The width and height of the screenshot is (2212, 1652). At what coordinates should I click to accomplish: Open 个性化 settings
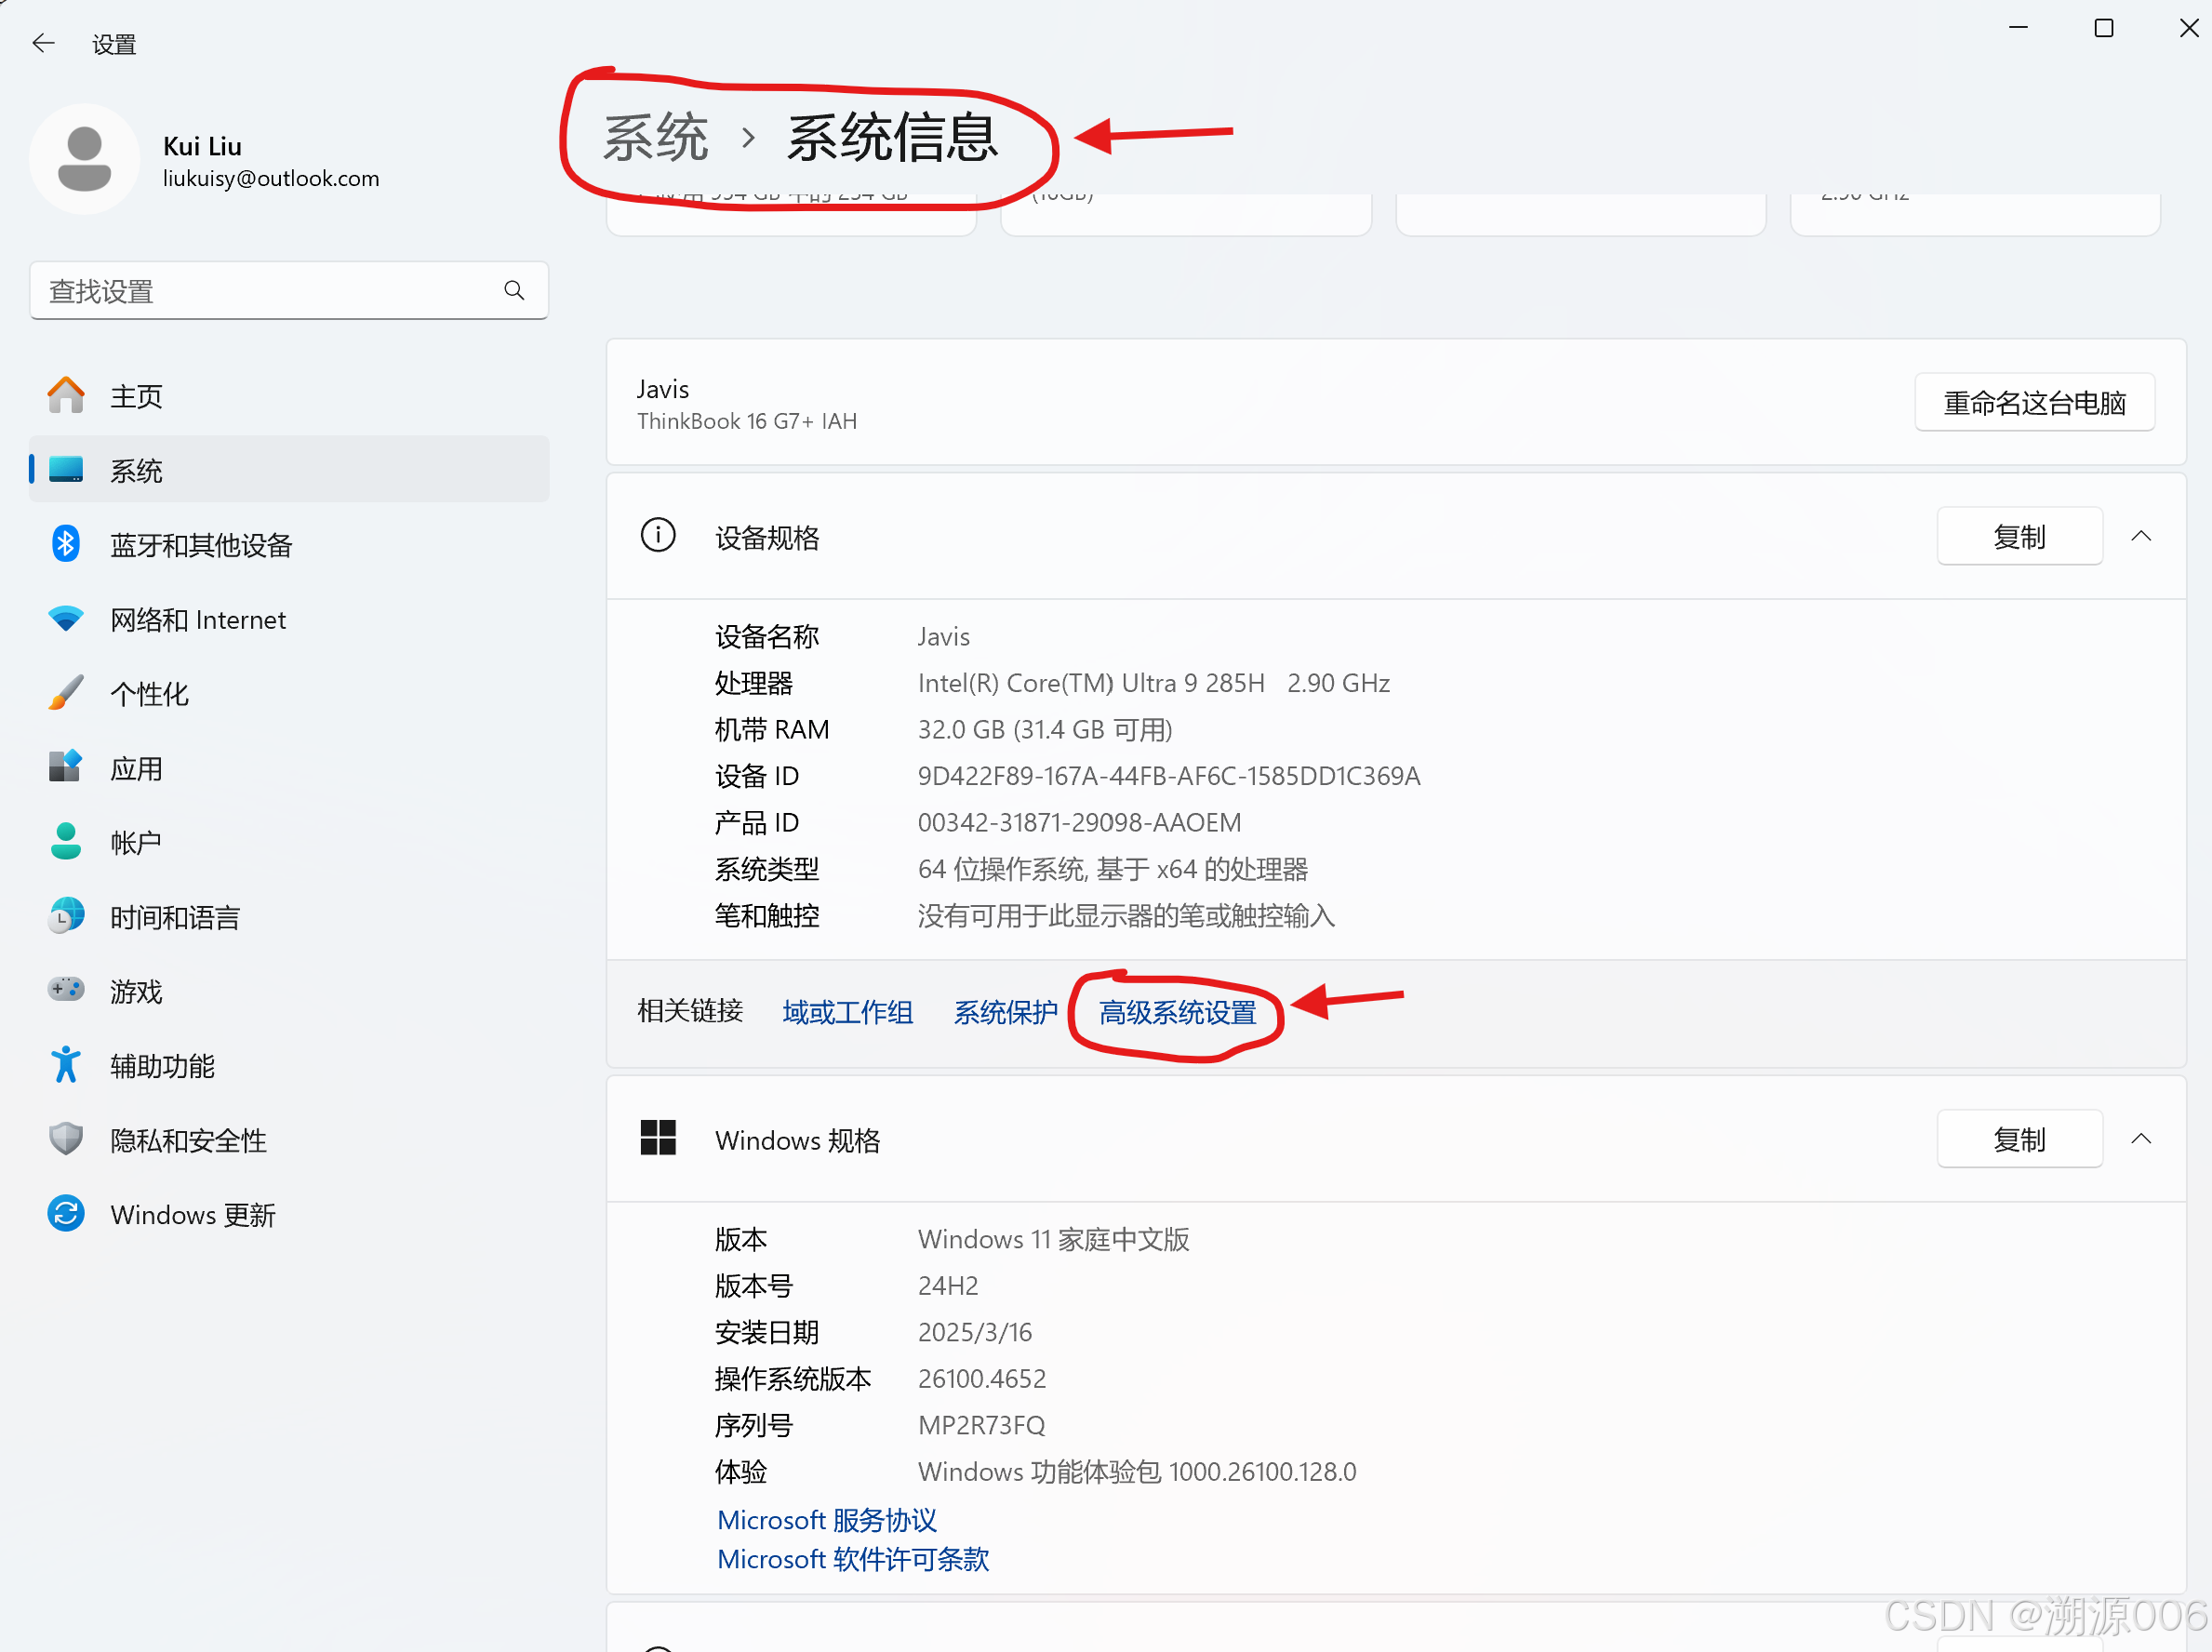click(289, 693)
